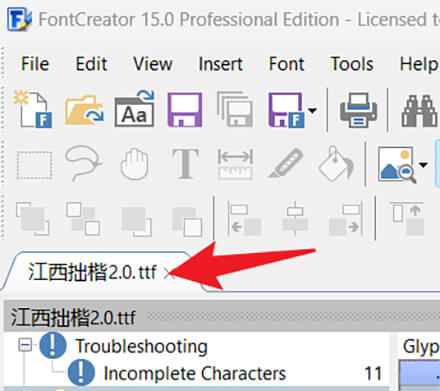Select the text T tool
Screen dimensions: 440x391
coord(185,164)
